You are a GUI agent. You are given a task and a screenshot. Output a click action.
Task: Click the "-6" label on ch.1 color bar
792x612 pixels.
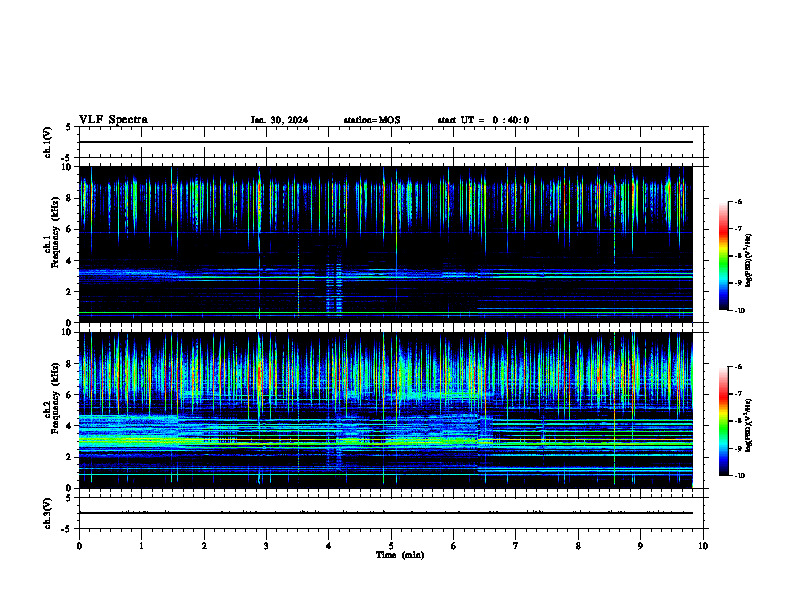(738, 201)
